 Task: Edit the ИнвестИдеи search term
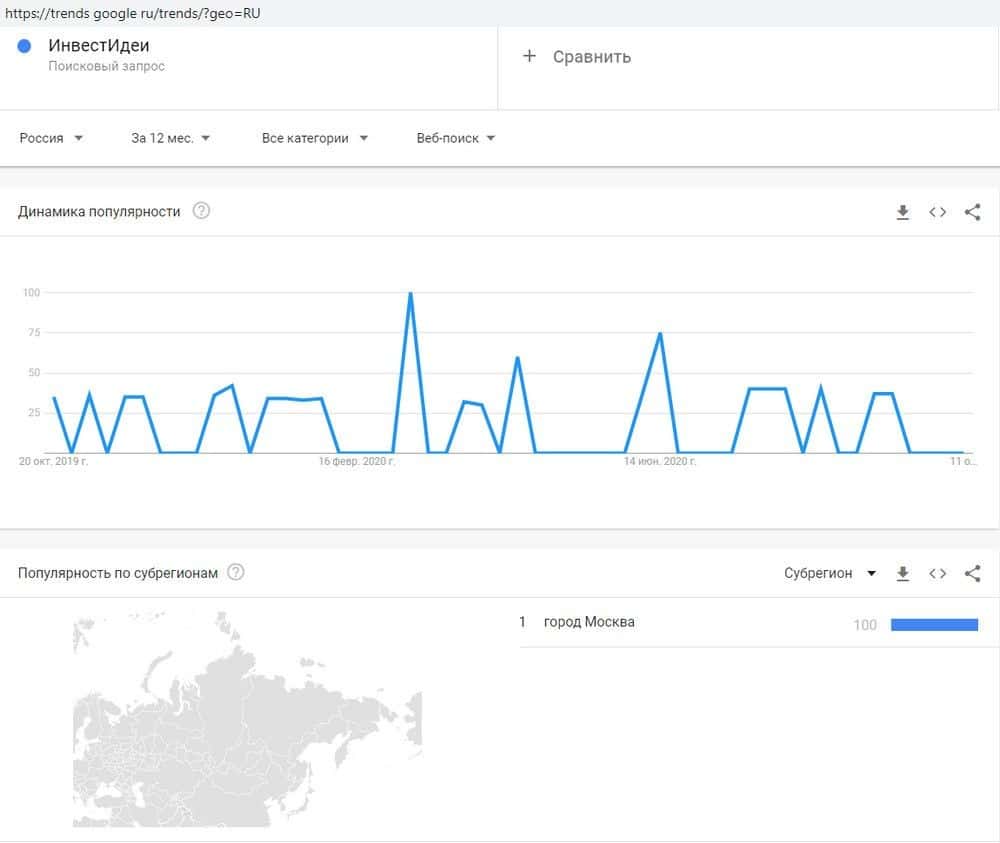tap(99, 46)
